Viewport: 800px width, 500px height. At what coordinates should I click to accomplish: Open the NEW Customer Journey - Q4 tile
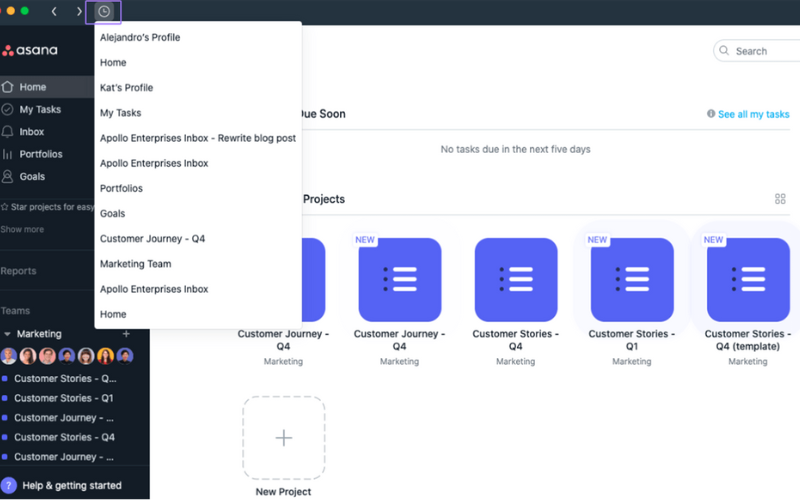click(x=399, y=280)
